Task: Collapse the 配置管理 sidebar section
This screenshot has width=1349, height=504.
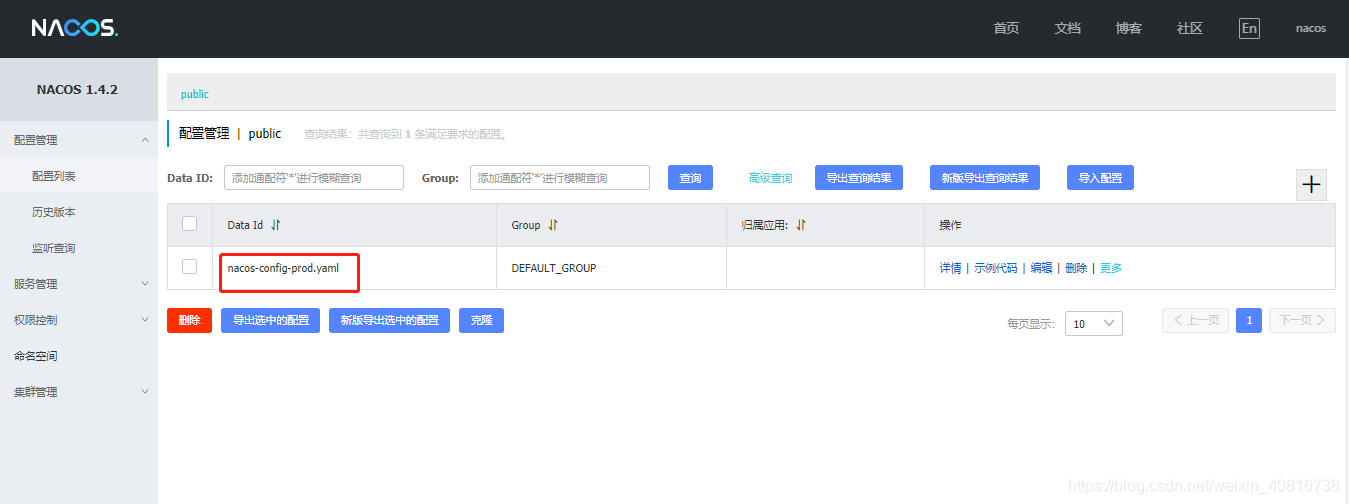Action: pyautogui.click(x=78, y=140)
